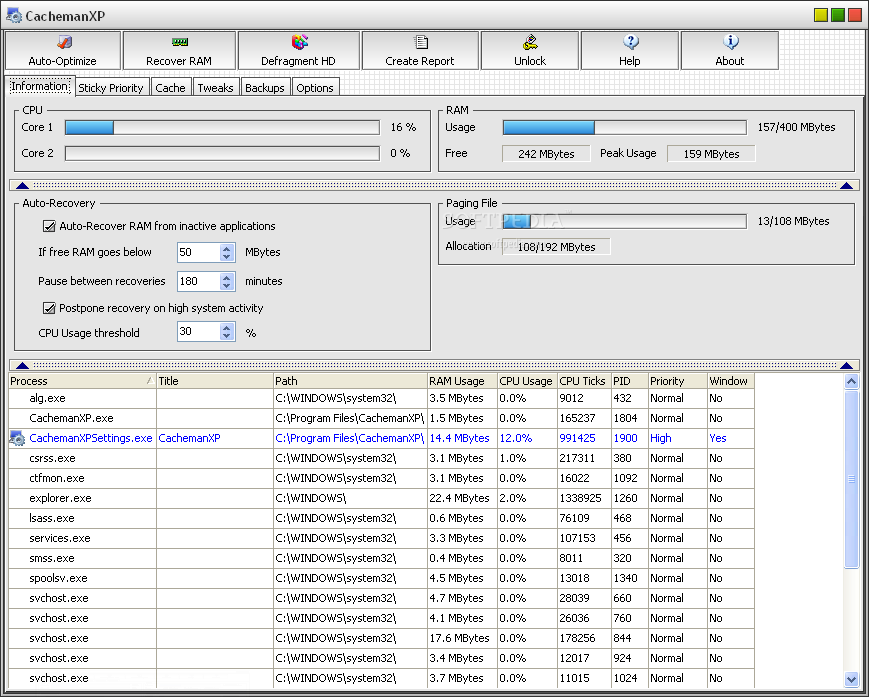869x697 pixels.
Task: Click the 242 MBytes free RAM value
Action: click(546, 153)
